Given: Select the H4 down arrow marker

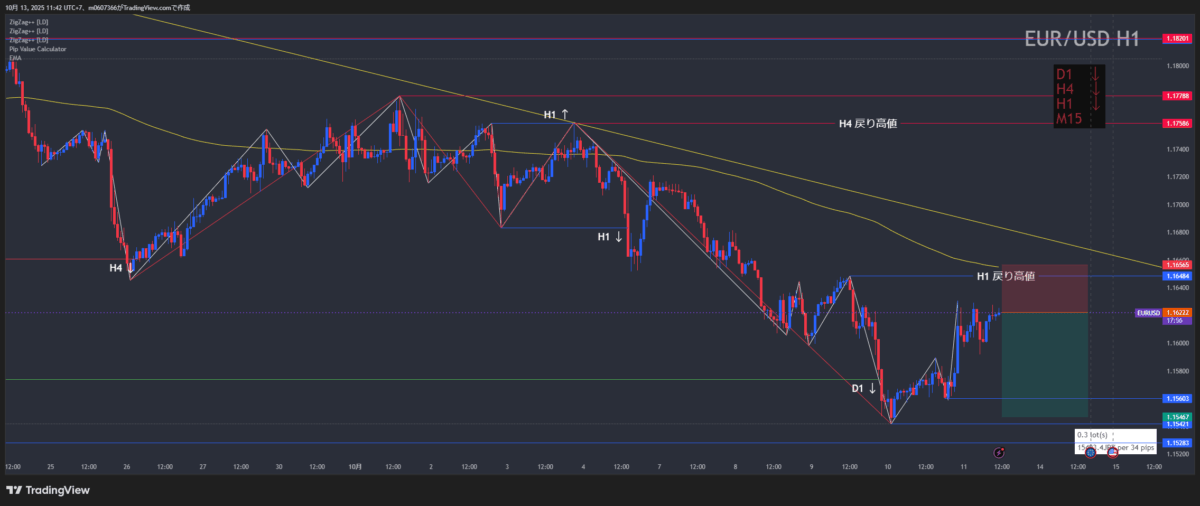Looking at the screenshot, I should pyautogui.click(x=122, y=268).
